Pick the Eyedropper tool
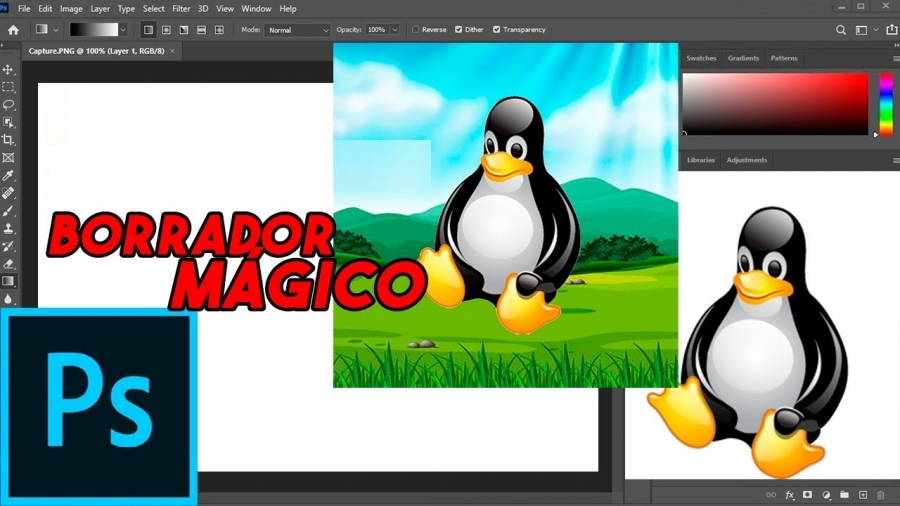The image size is (900, 506). coord(9,175)
